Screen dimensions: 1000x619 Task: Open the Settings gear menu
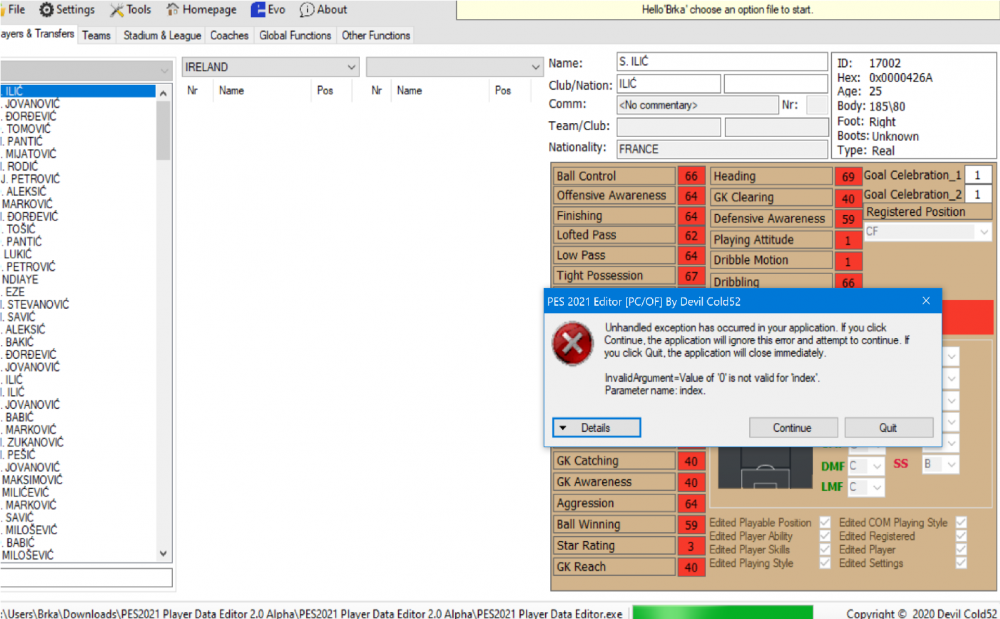[x=47, y=10]
